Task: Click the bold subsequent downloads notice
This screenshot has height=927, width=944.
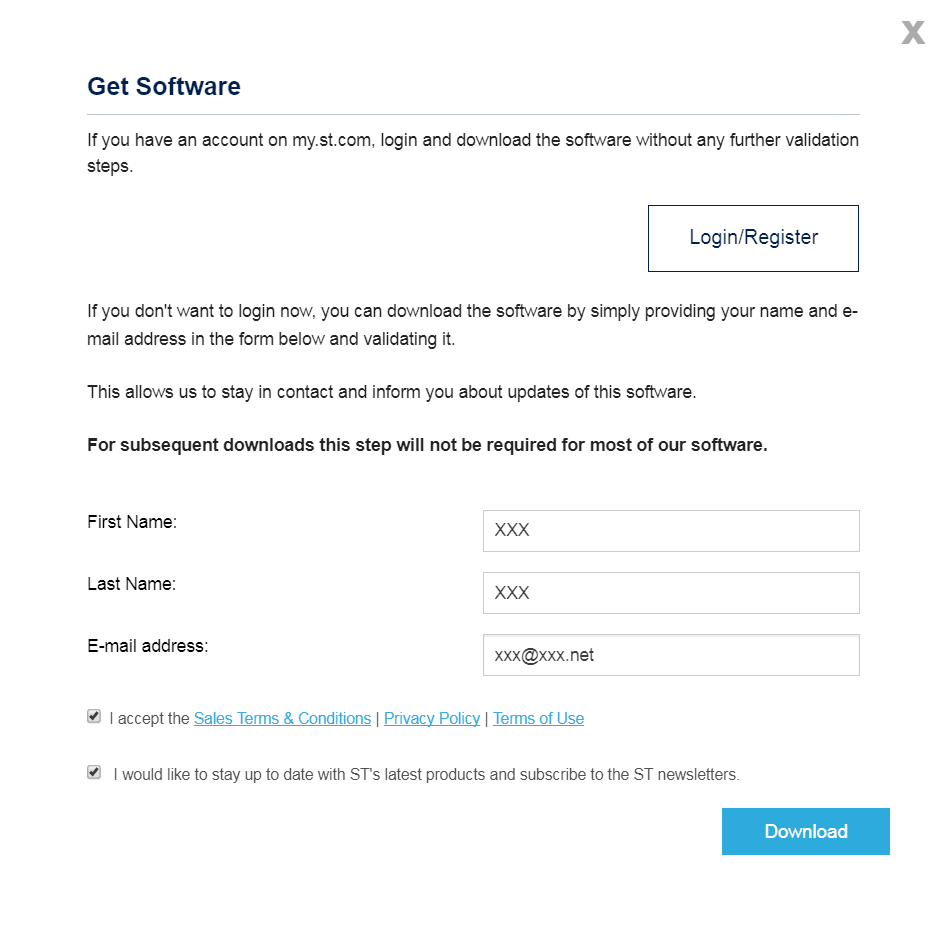Action: tap(427, 445)
